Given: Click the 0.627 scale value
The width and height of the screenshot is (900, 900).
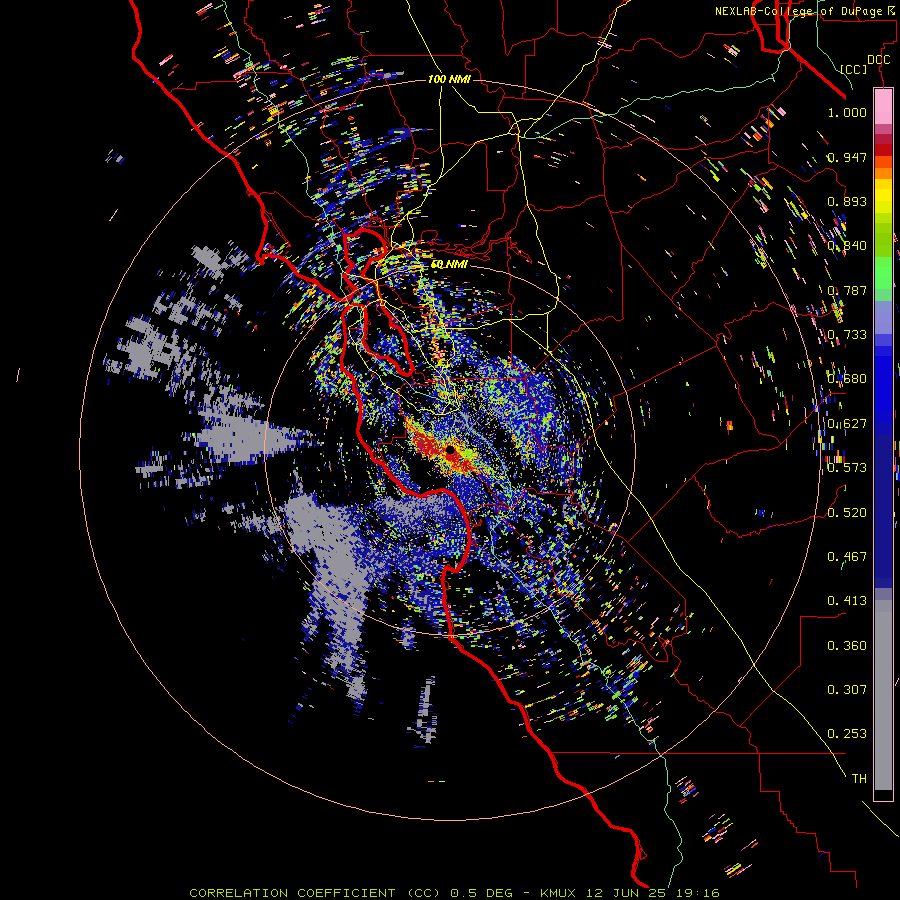Looking at the screenshot, I should pos(847,424).
